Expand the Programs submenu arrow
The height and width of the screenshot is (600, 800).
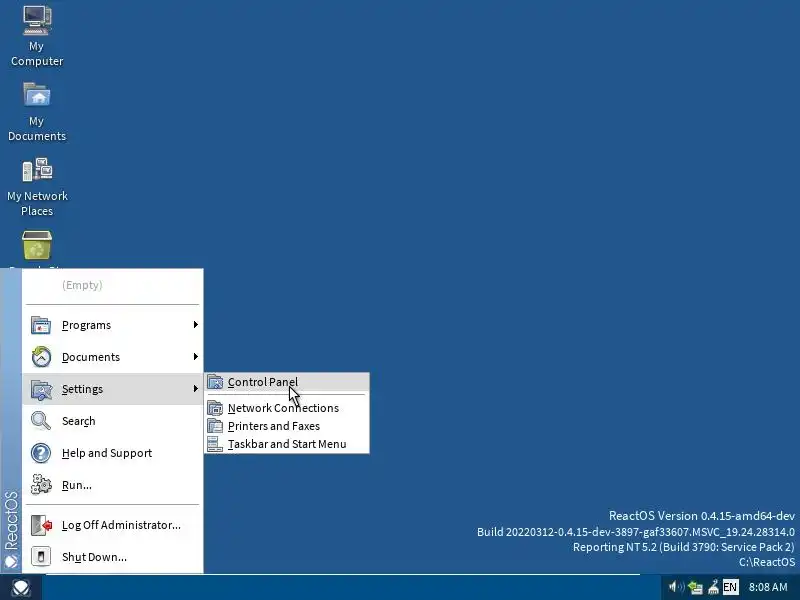pyautogui.click(x=195, y=325)
